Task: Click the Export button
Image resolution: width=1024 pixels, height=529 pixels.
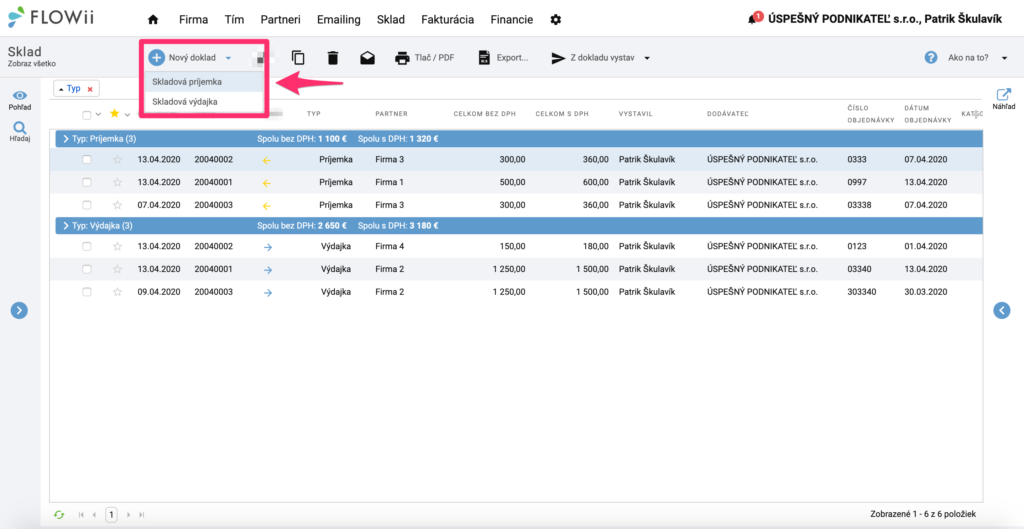Action: [x=503, y=57]
